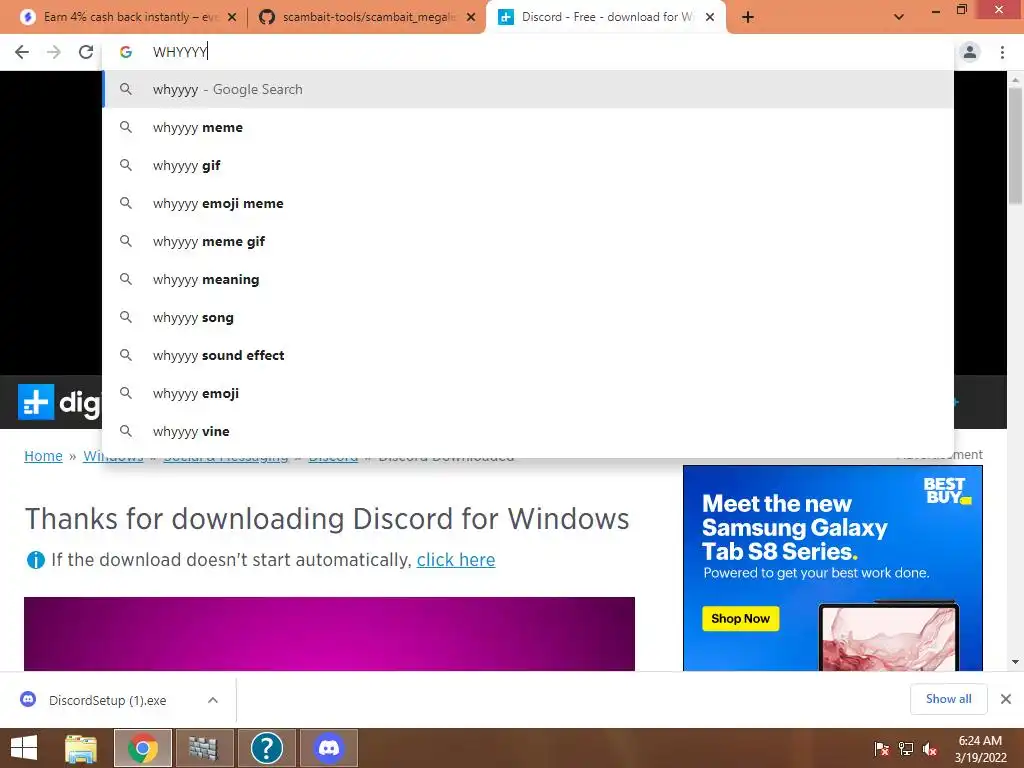Screen dimensions: 1024x768
Task: Click the 'click here' download link
Action: point(456,560)
